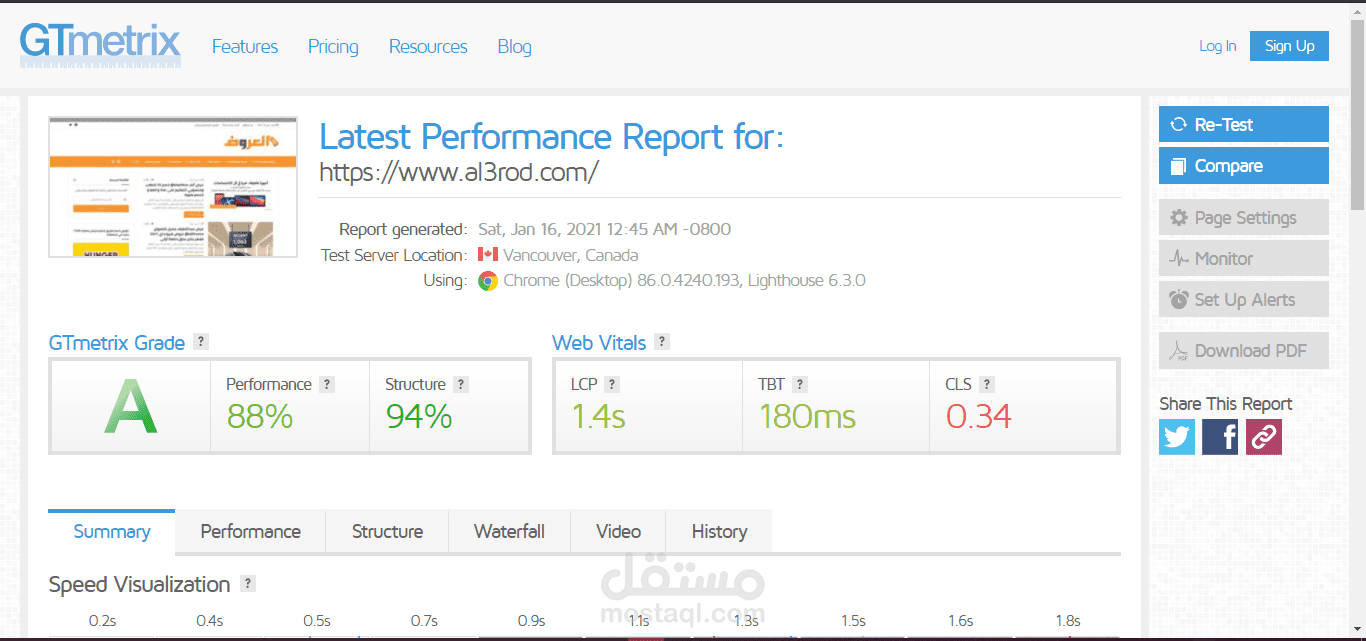Click 0.2s timeline label
This screenshot has width=1366, height=641.
[102, 621]
